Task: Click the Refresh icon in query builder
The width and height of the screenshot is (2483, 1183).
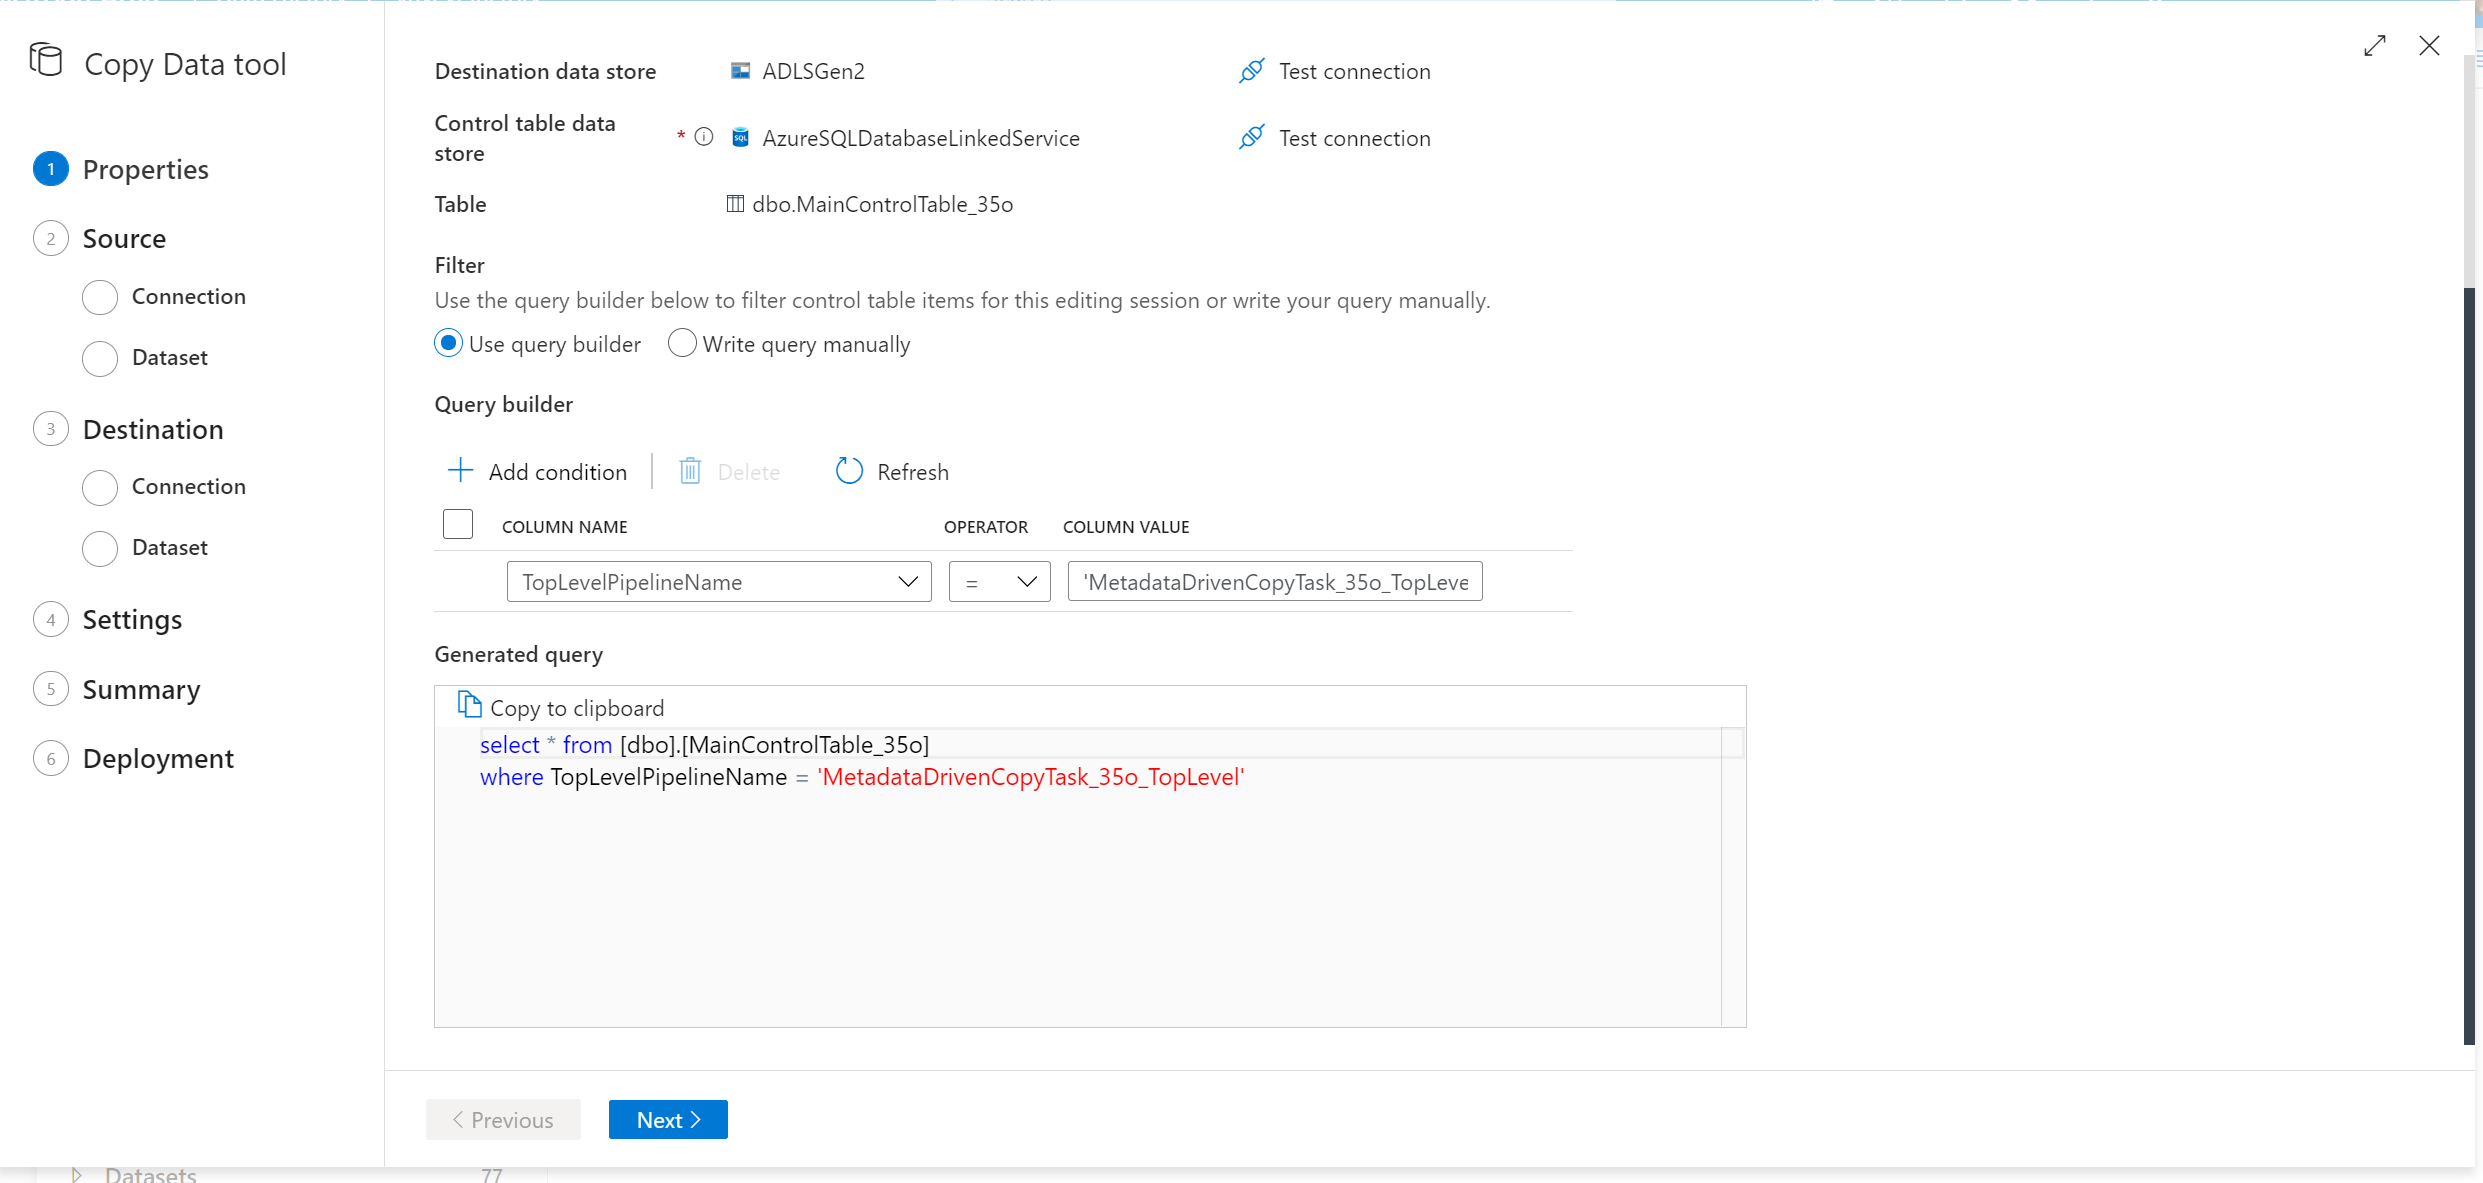Action: [x=849, y=470]
